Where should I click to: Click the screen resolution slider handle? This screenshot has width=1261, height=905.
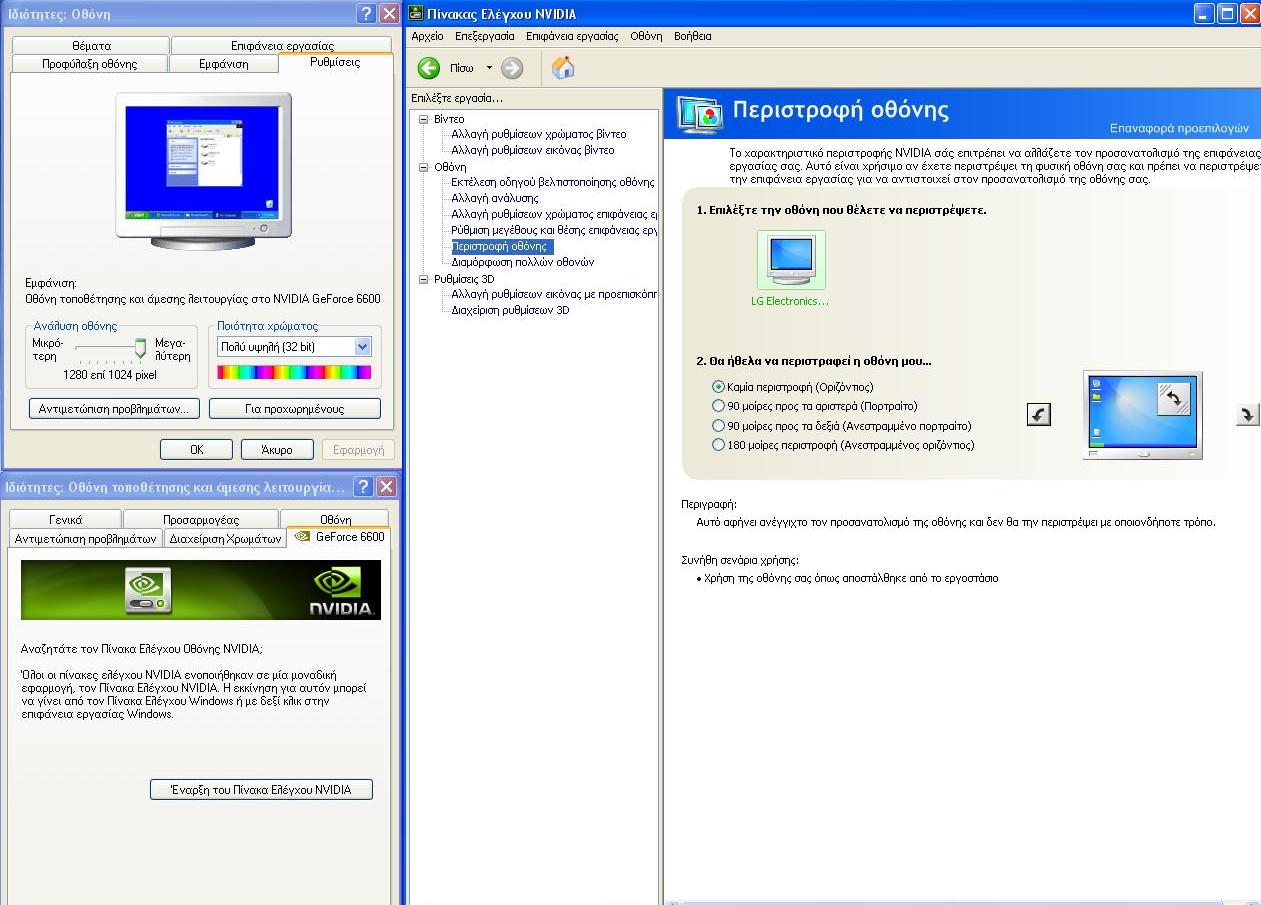pos(140,347)
